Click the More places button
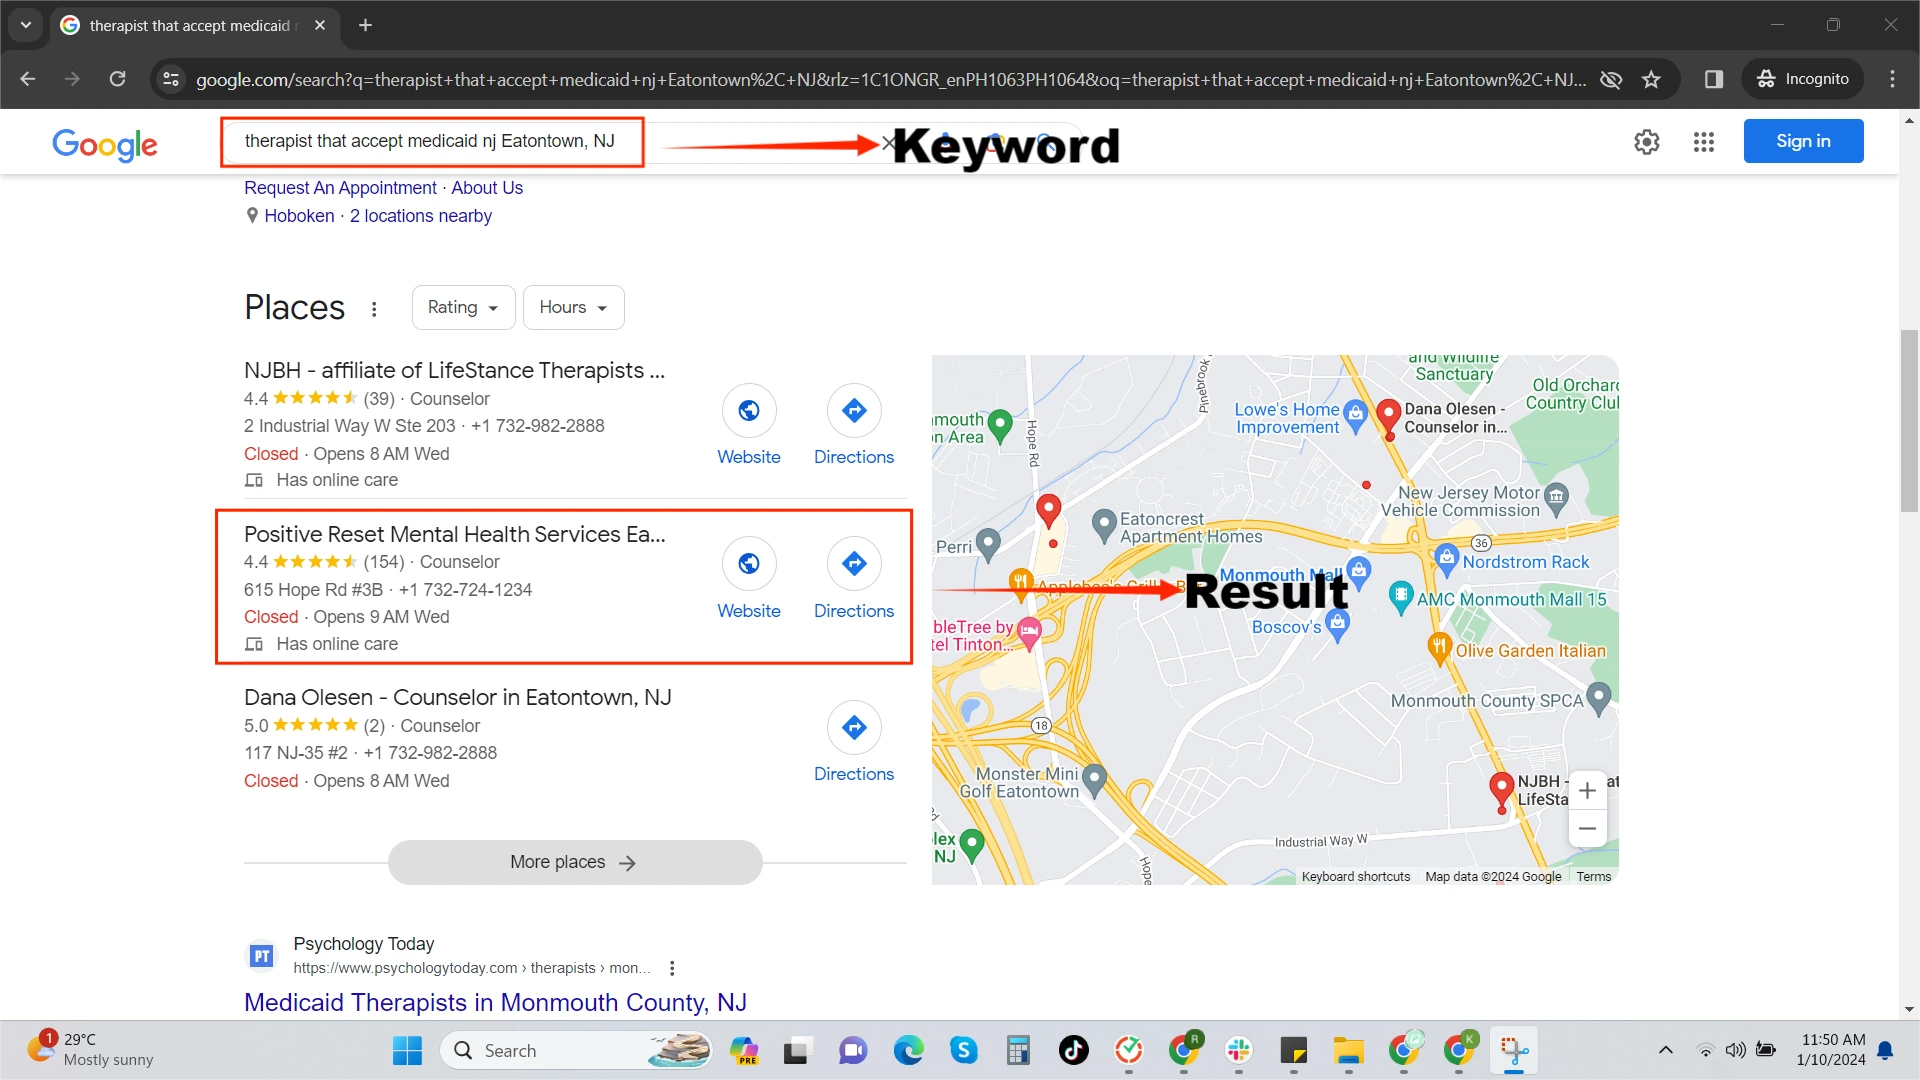Viewport: 1920px width, 1080px height. [575, 862]
